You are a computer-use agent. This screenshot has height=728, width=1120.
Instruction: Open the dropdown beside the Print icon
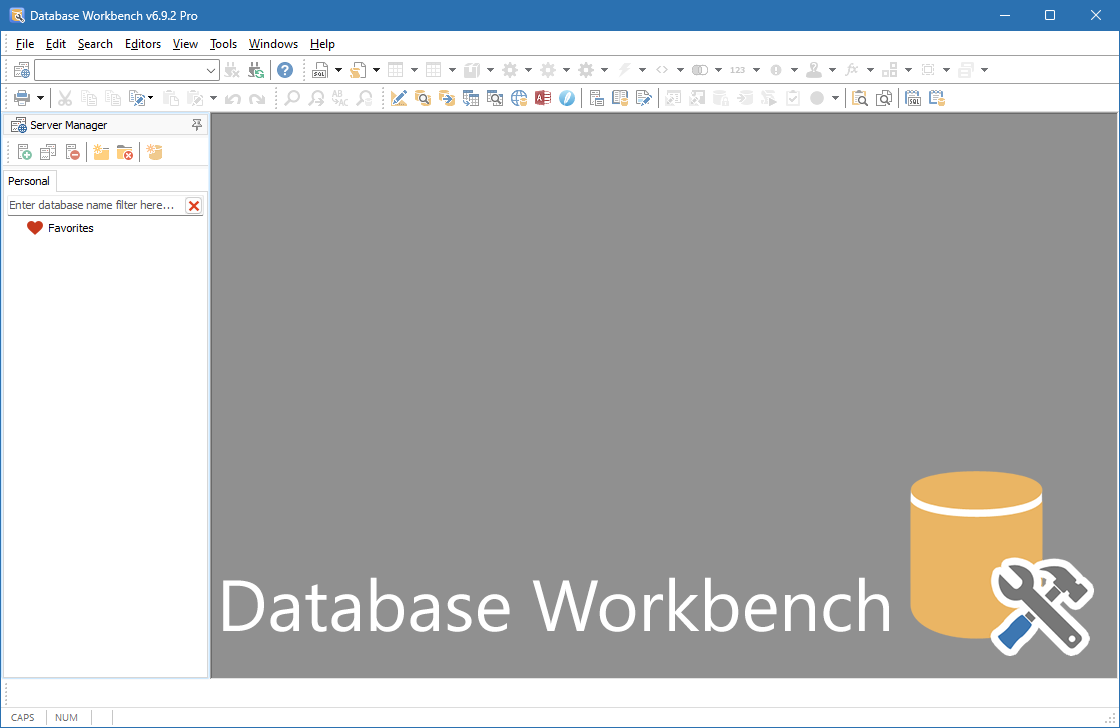(38, 97)
